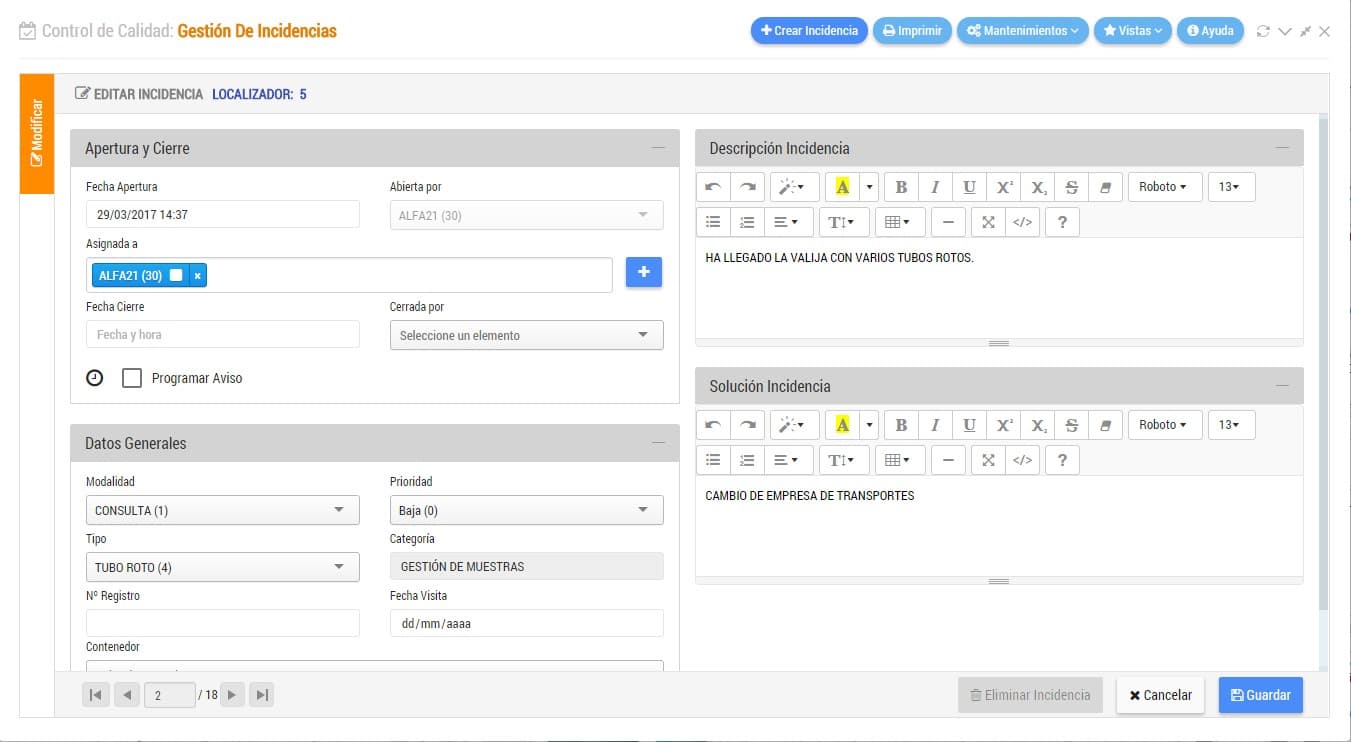
Task: Apply strikethrough in Solución Incidencia editor
Action: (1072, 425)
